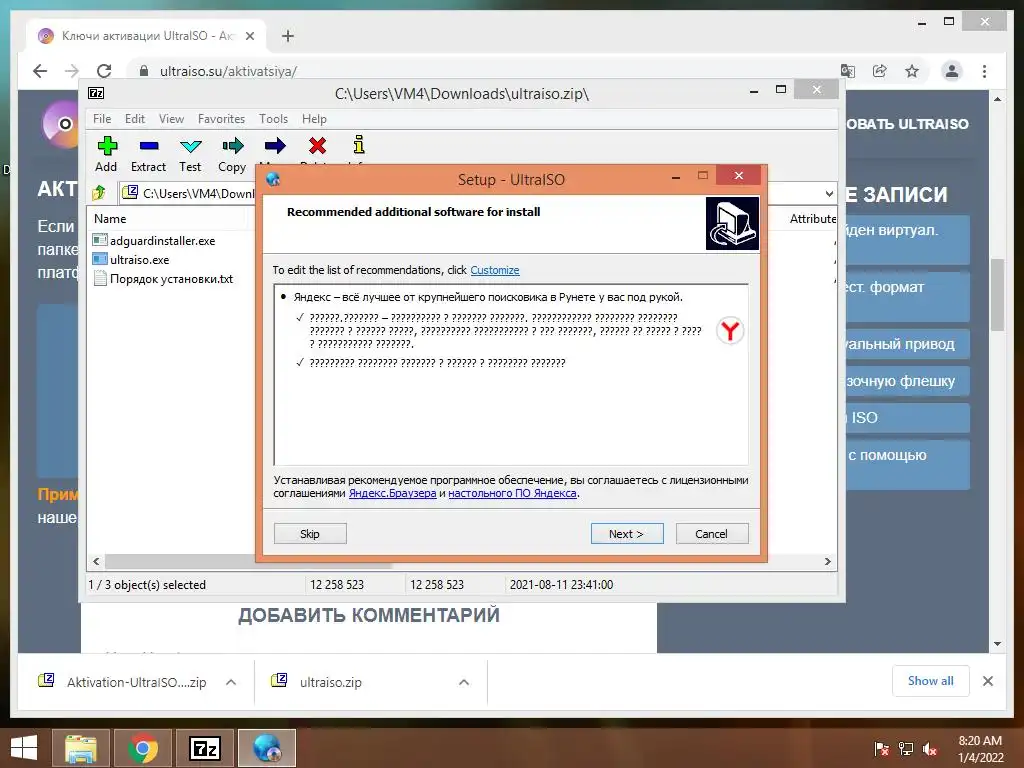
Task: Switch to Chrome in taskbar
Action: pyautogui.click(x=142, y=748)
